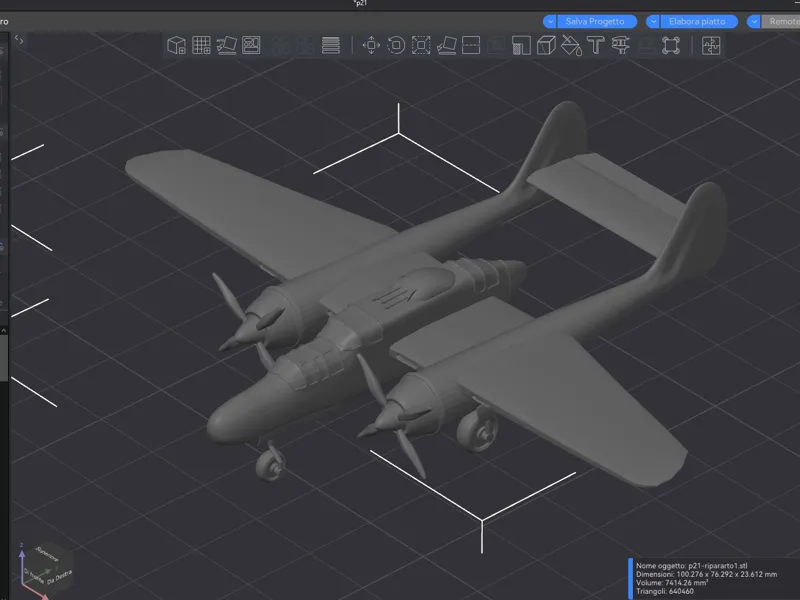Viewport: 800px width, 600px height.
Task: Click the Salva Progetto button
Action: tap(597, 21)
